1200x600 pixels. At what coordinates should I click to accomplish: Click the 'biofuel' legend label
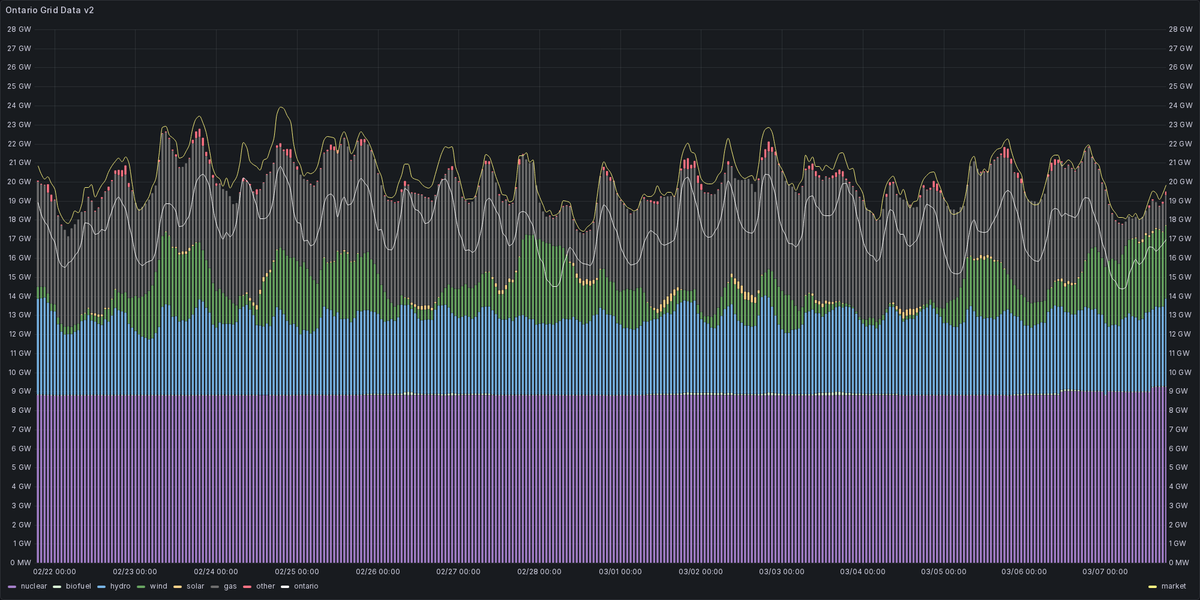(x=78, y=587)
